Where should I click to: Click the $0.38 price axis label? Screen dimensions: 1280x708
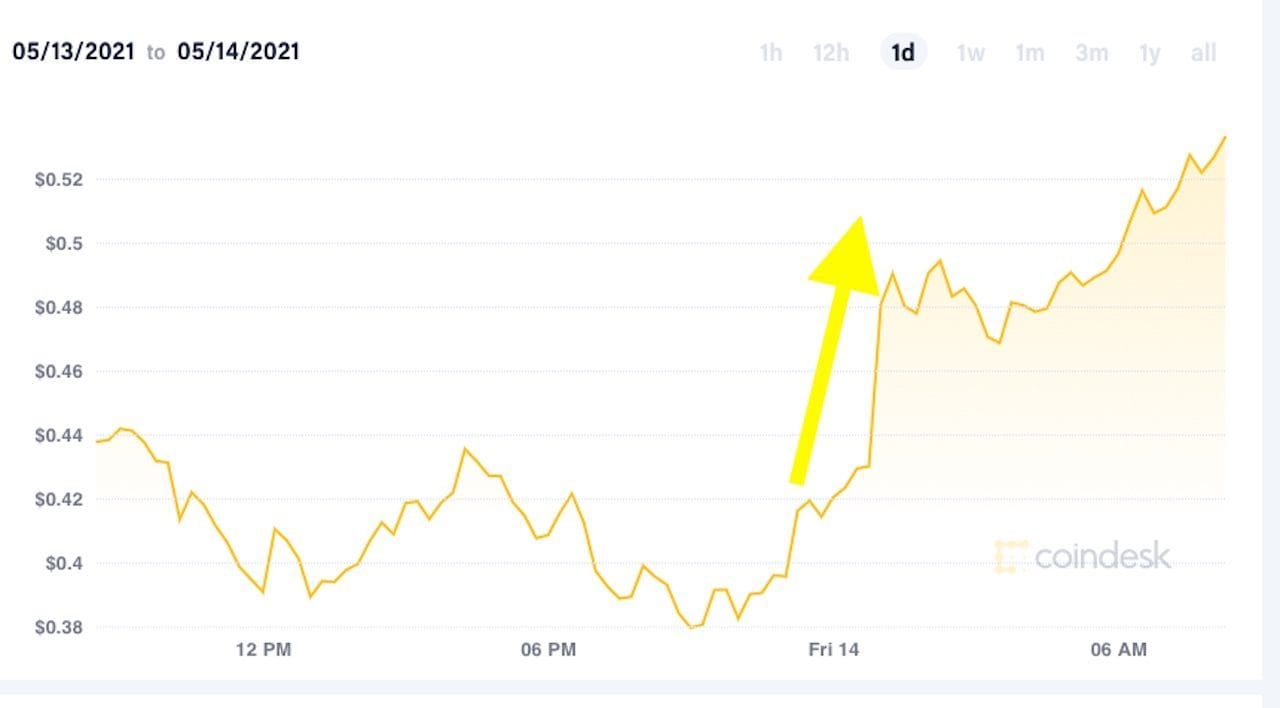(59, 628)
